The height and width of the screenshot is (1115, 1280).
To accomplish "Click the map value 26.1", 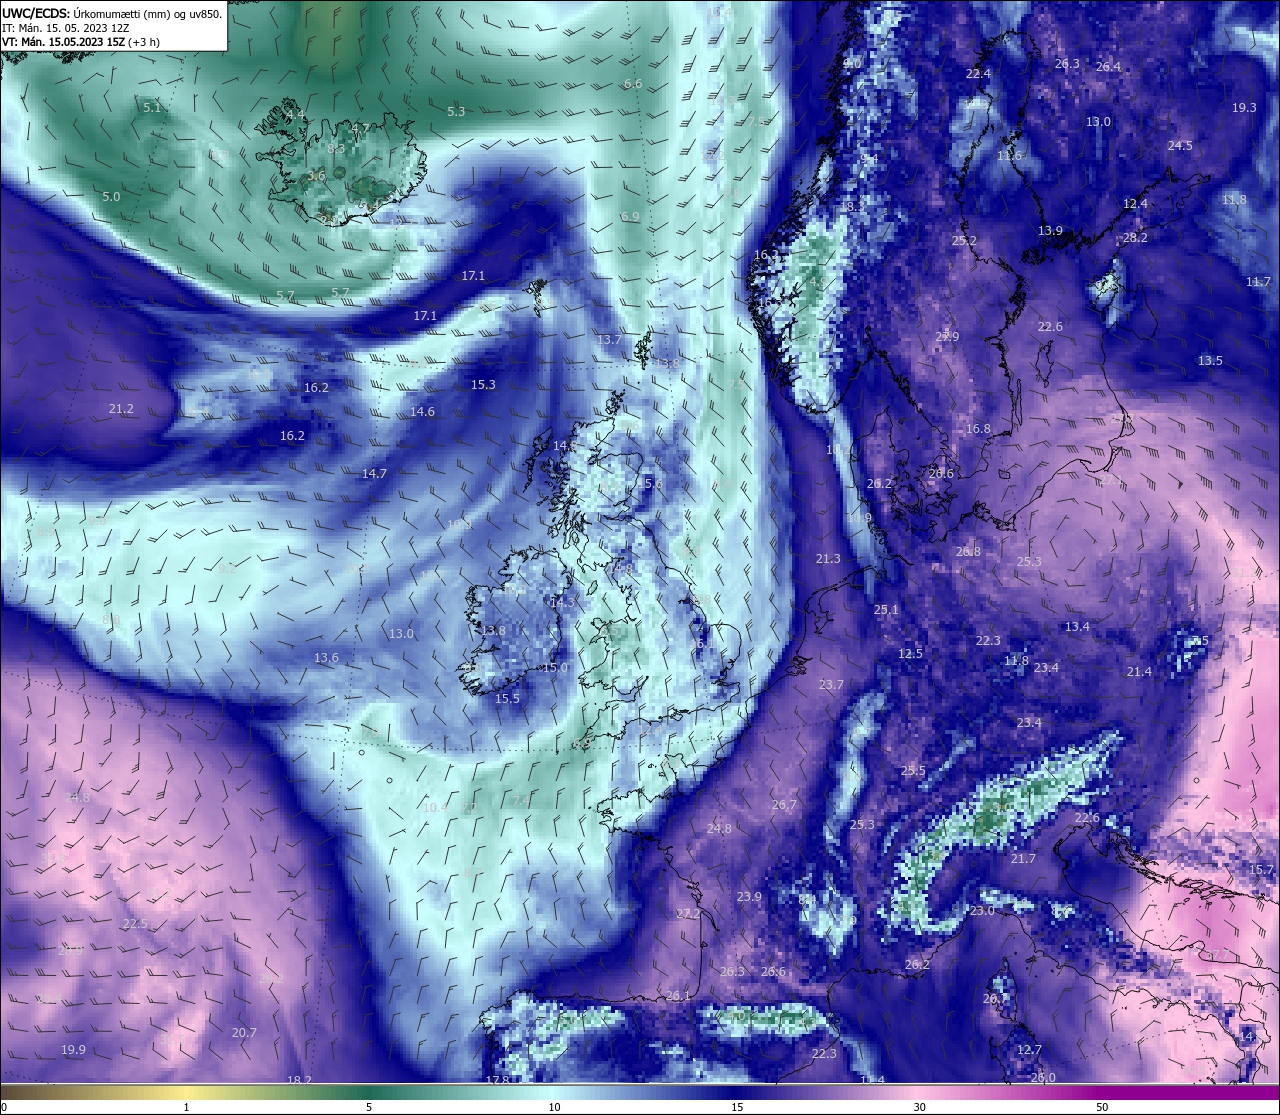I will [x=678, y=996].
